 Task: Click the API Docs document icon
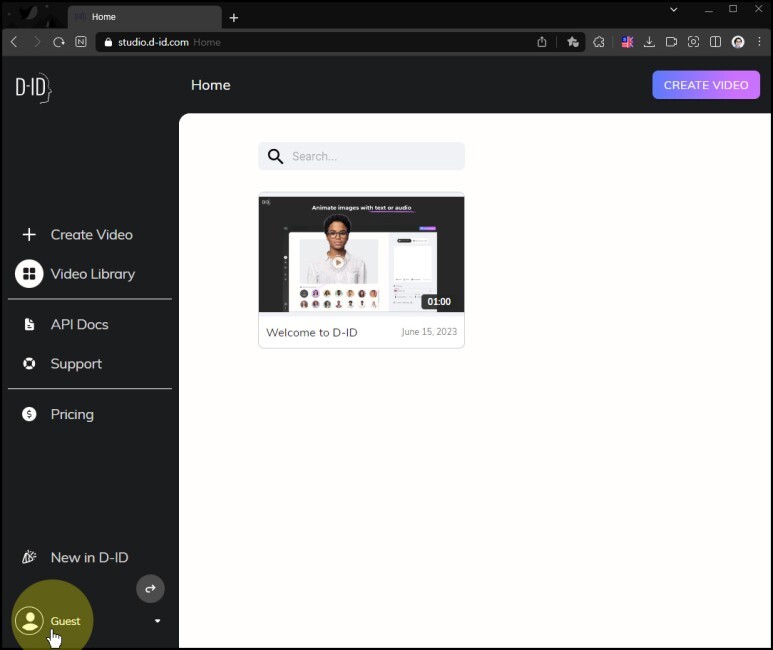pyautogui.click(x=29, y=324)
